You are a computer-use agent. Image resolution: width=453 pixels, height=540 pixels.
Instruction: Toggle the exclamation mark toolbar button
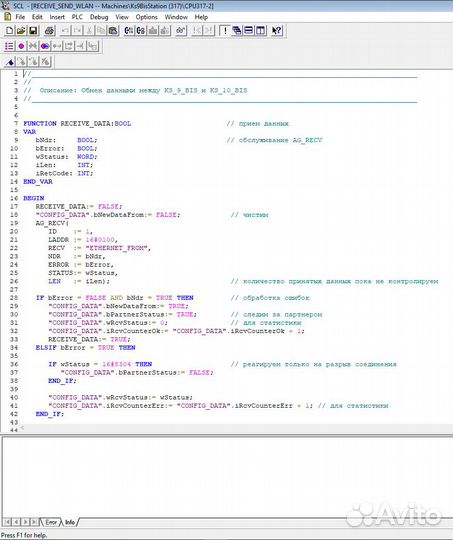click(x=225, y=31)
